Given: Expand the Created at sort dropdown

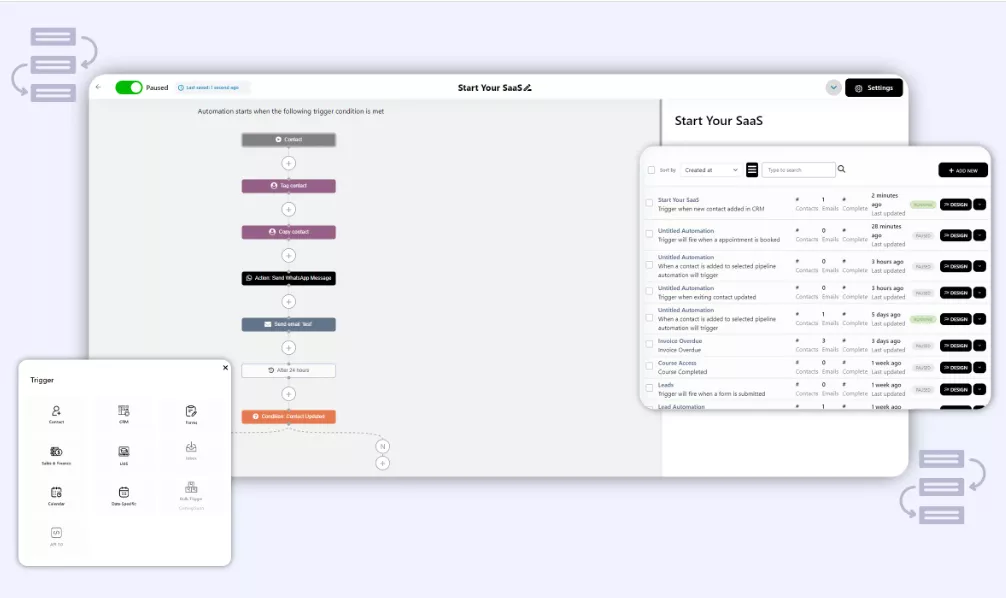Looking at the screenshot, I should [x=711, y=170].
